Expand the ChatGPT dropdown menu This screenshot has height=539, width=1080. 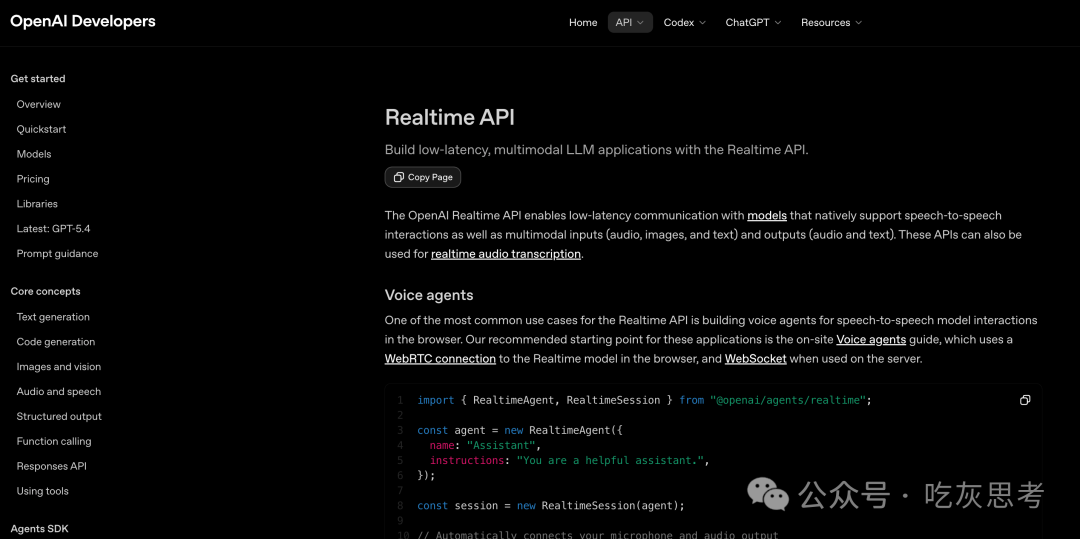coord(753,22)
